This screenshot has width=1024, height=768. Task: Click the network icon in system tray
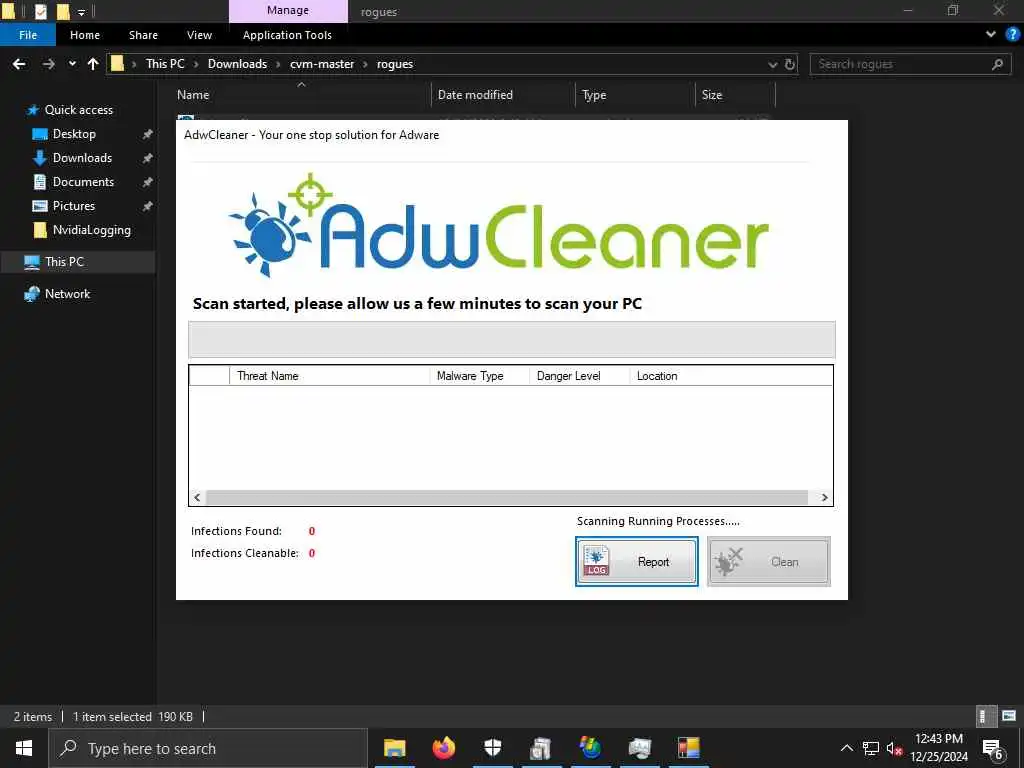pyautogui.click(x=871, y=748)
